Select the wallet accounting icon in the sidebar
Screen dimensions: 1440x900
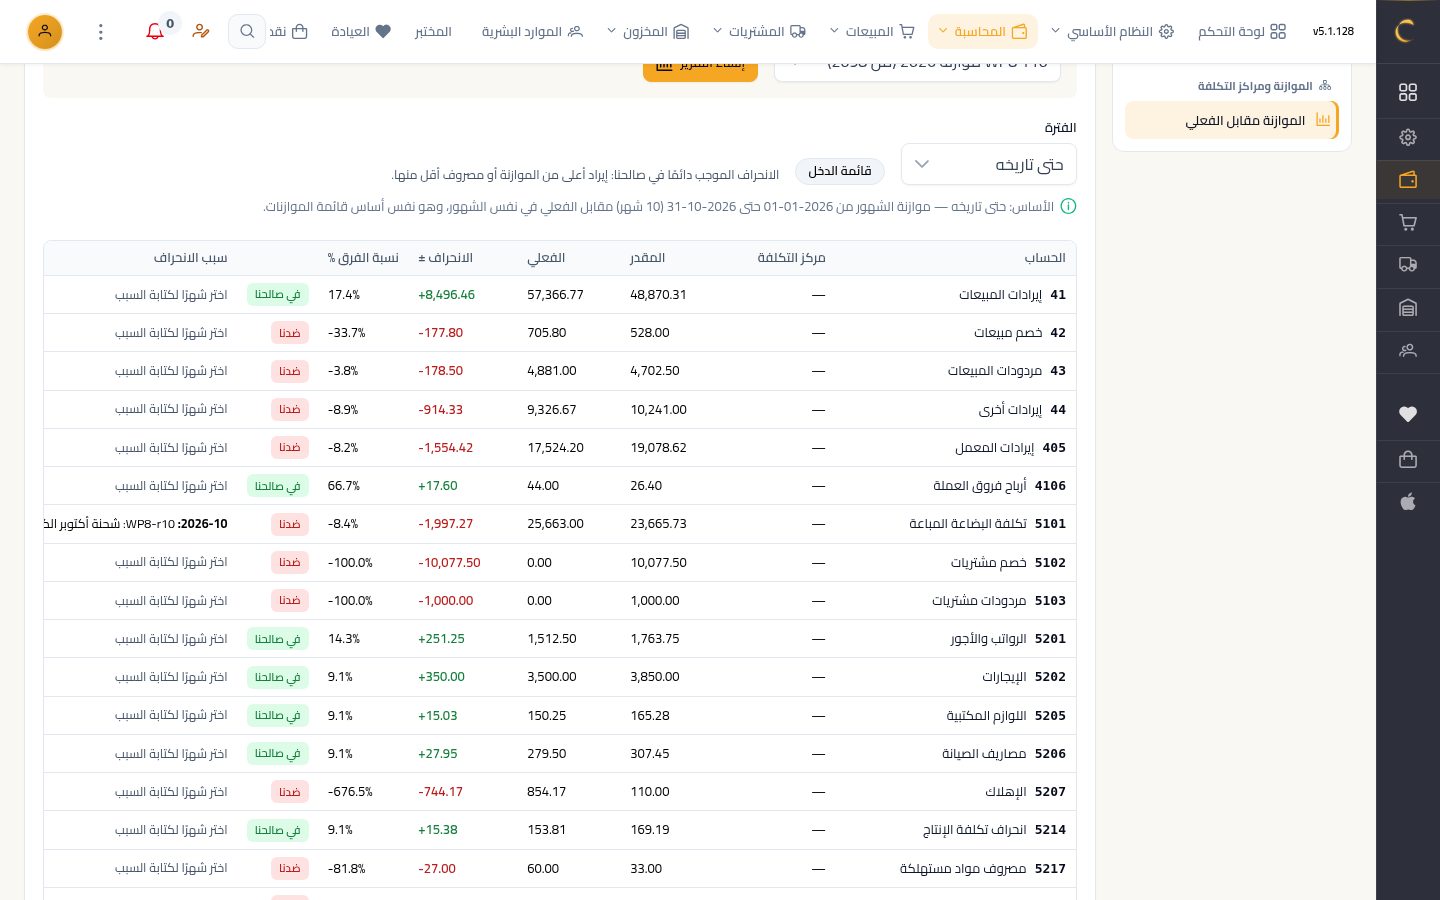coord(1408,180)
